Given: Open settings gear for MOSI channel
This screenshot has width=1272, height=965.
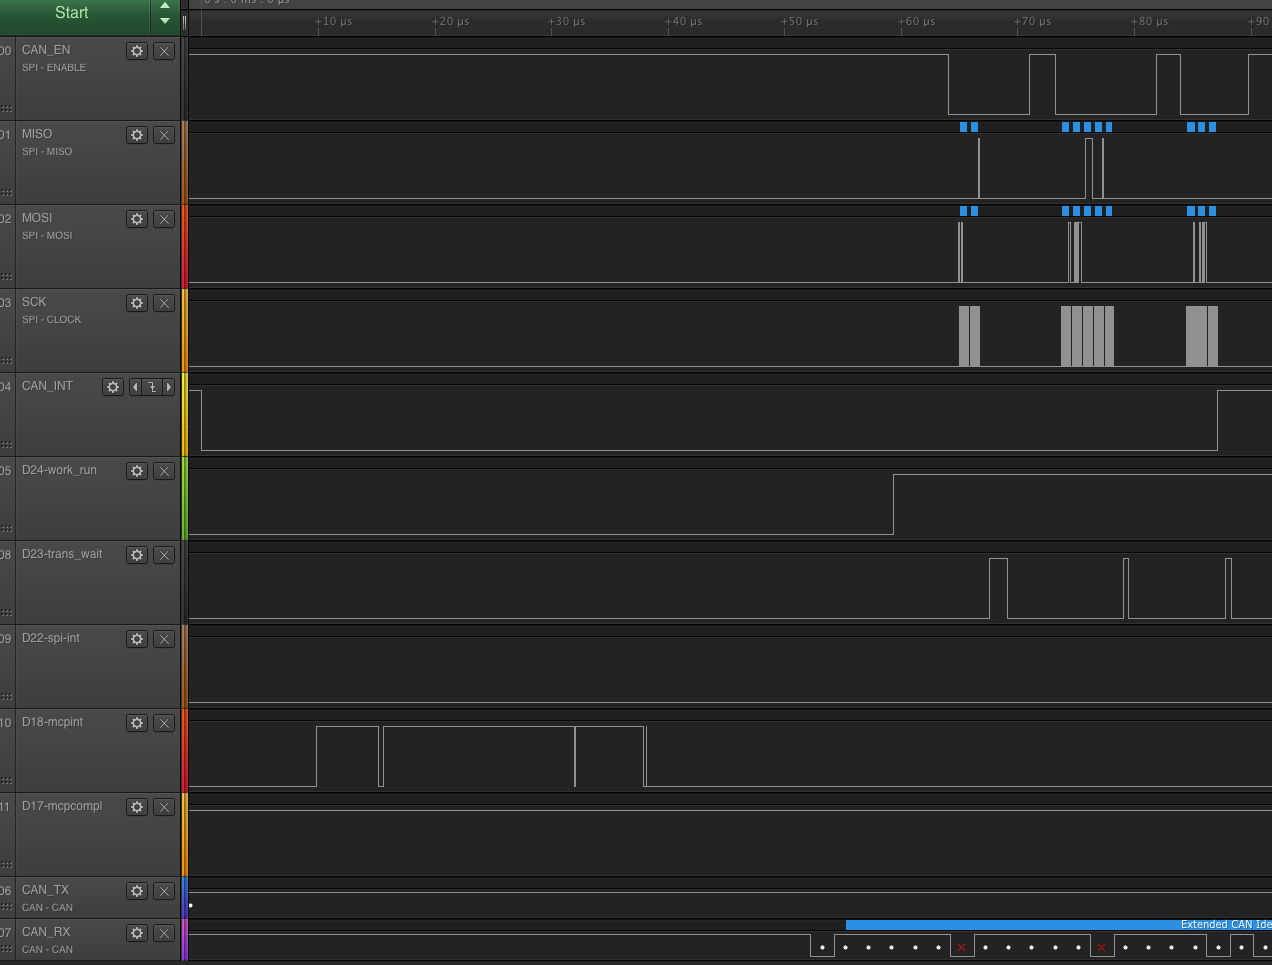Looking at the screenshot, I should pyautogui.click(x=137, y=219).
